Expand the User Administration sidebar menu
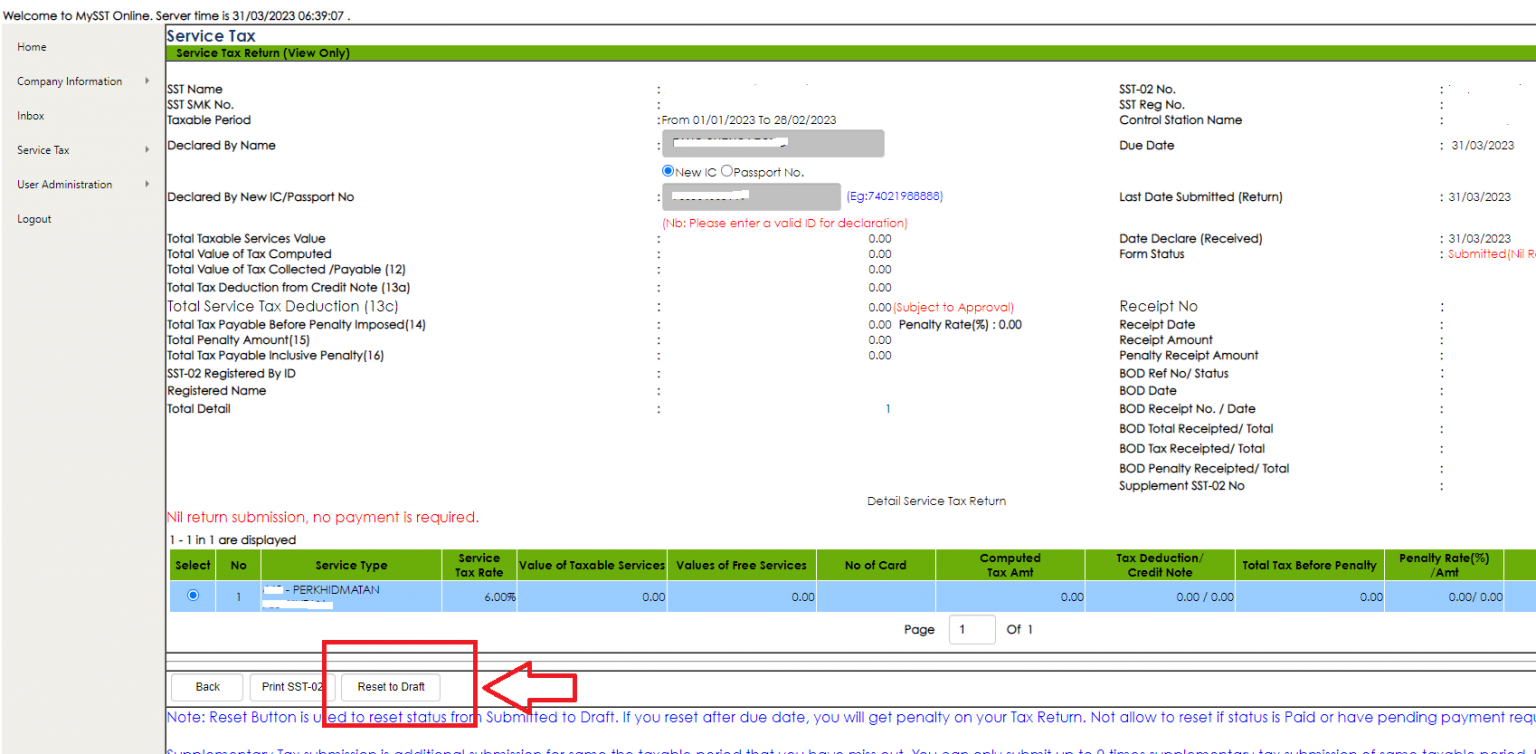The image size is (1536, 754). (x=65, y=184)
